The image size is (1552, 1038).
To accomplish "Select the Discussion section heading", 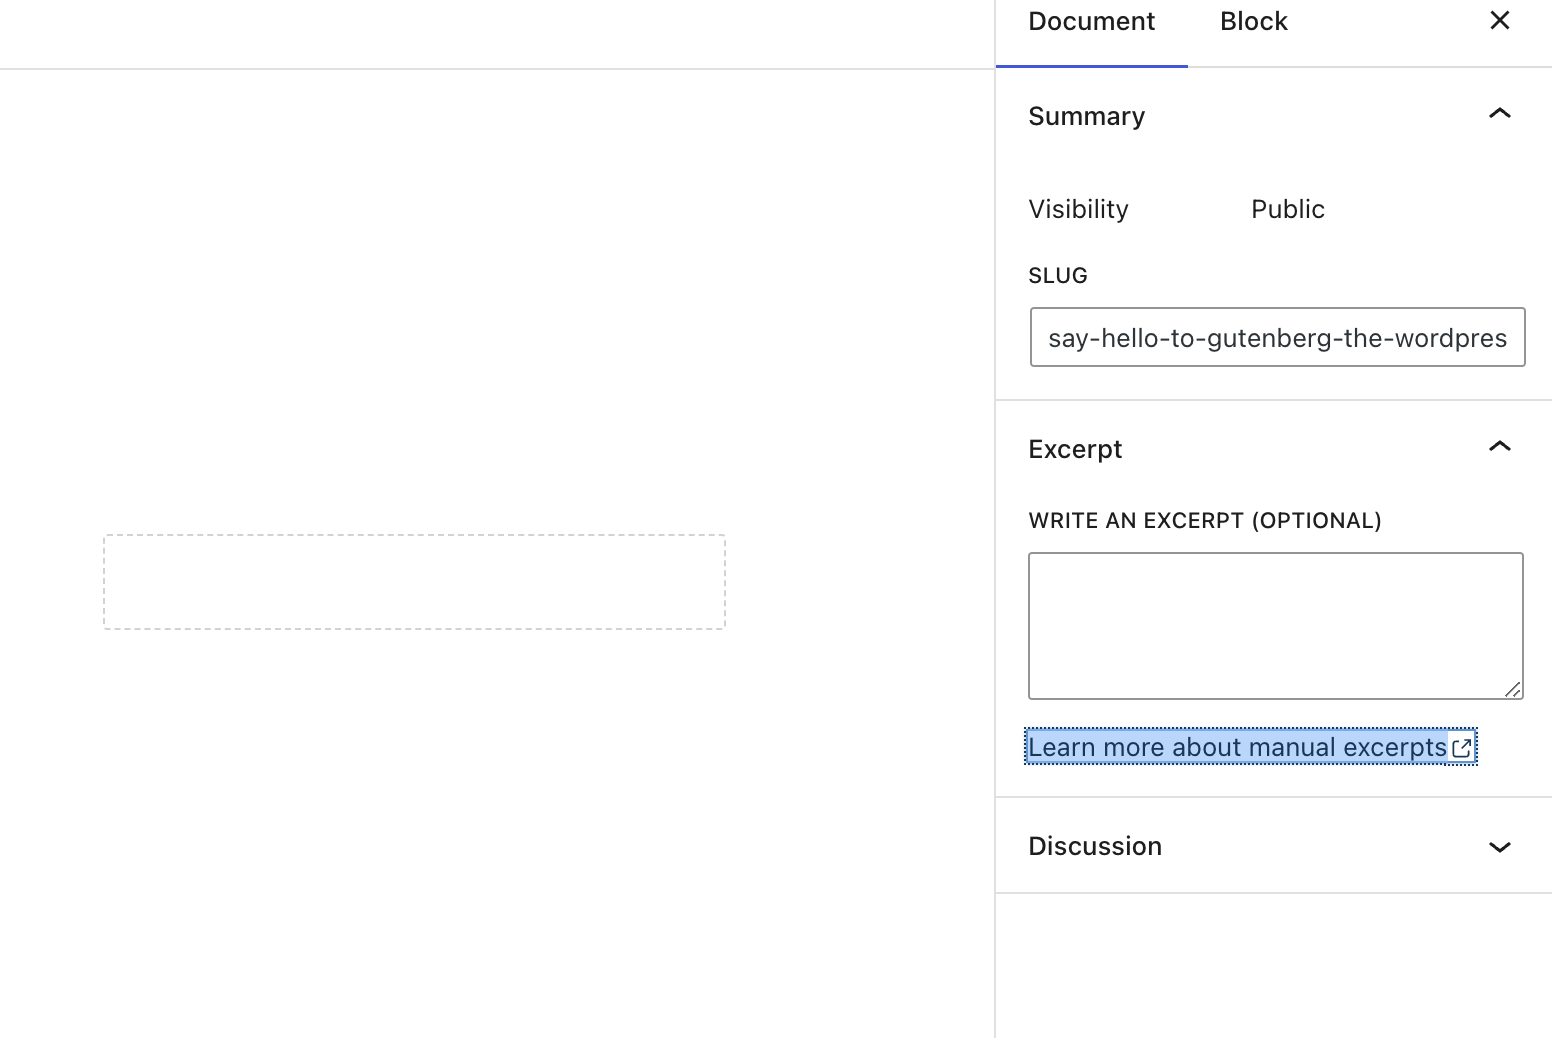I will pos(1095,846).
